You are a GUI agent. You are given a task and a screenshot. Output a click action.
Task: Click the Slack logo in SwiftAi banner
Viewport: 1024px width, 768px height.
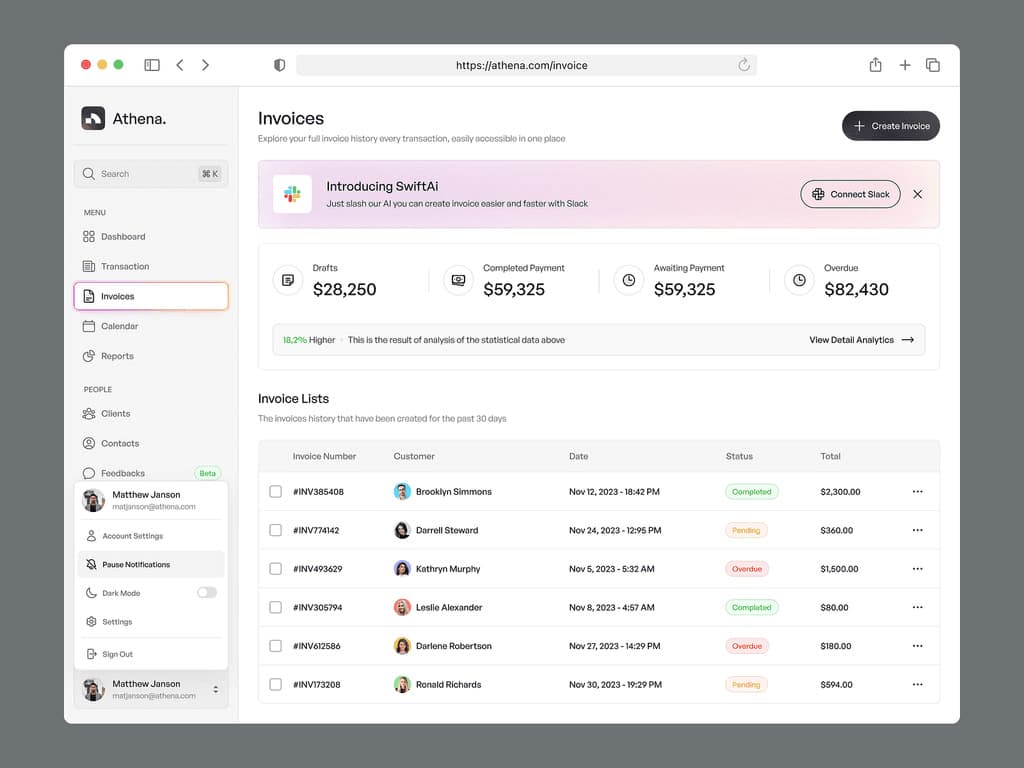coord(292,194)
